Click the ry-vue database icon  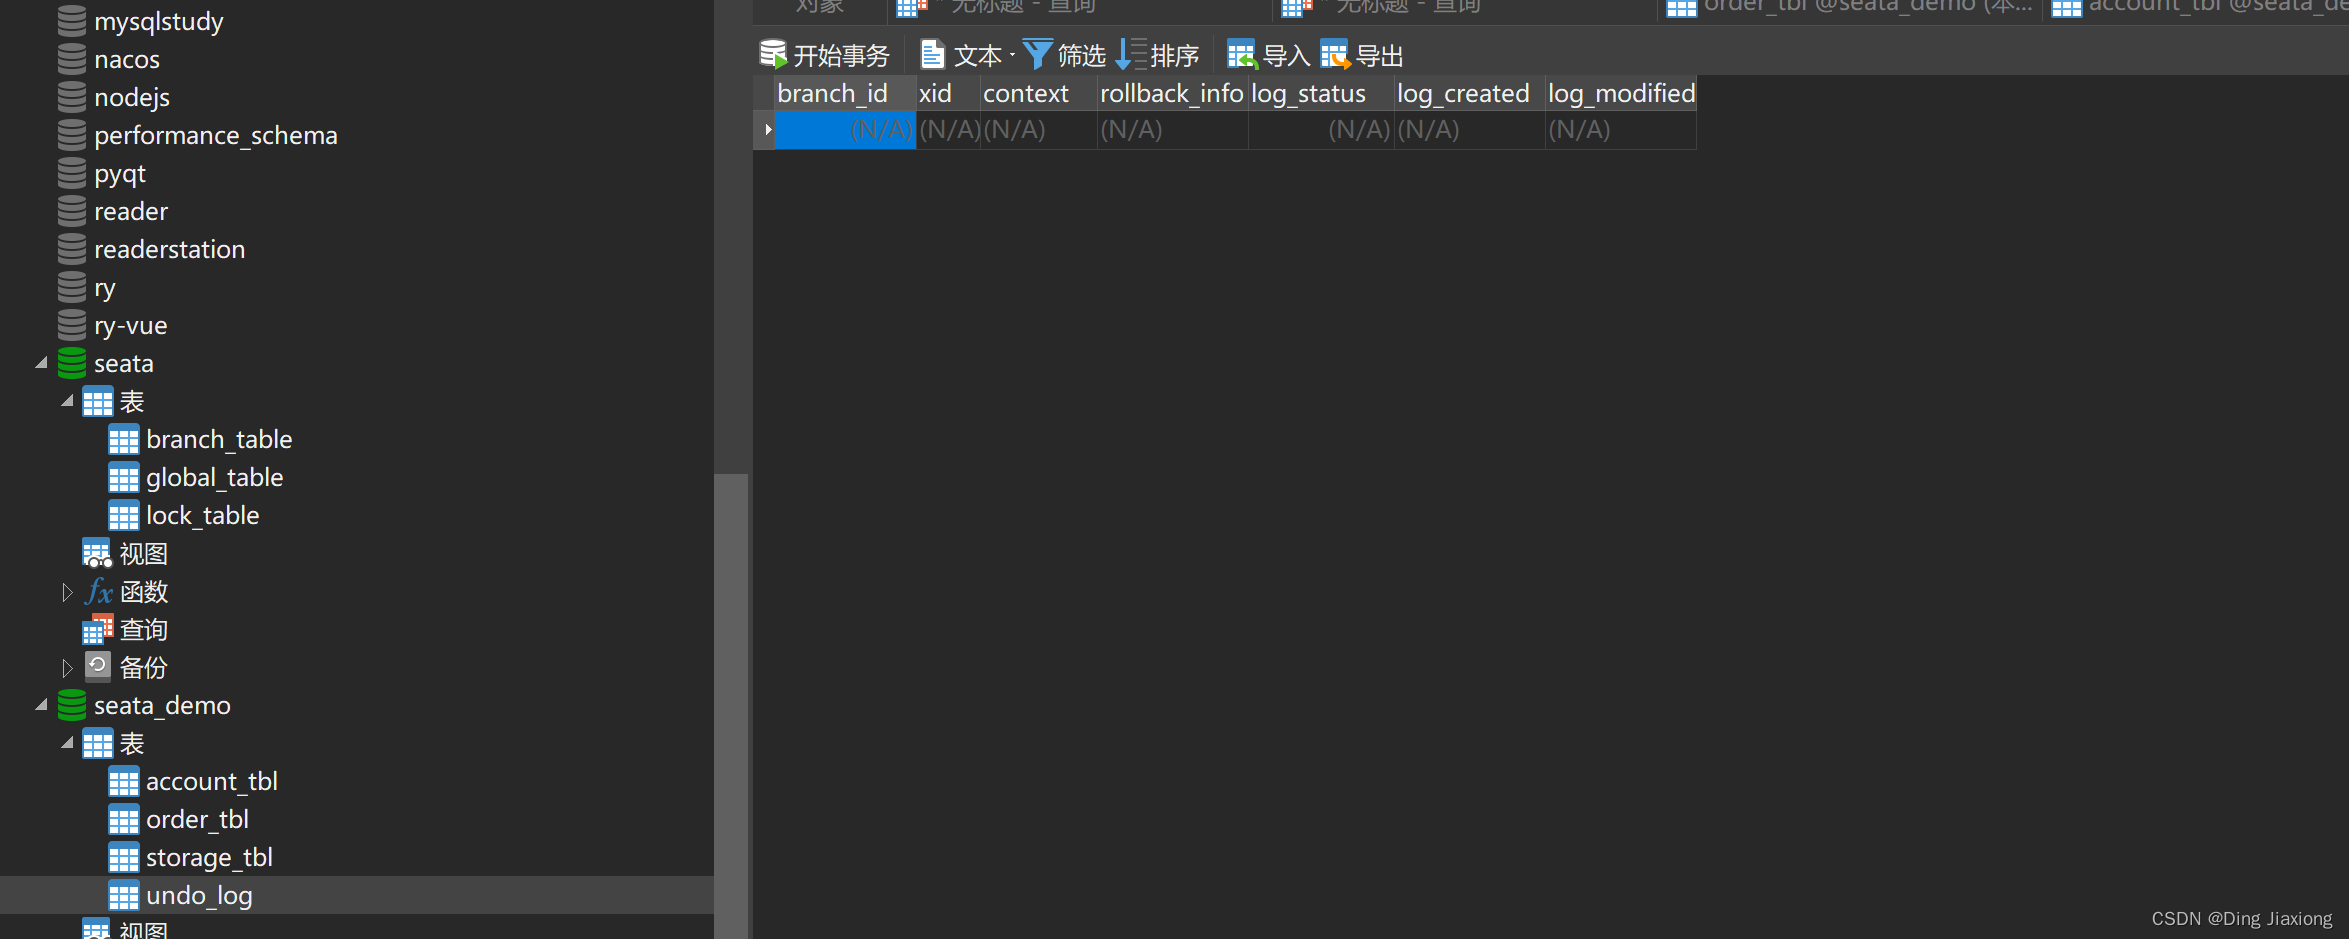coord(72,325)
